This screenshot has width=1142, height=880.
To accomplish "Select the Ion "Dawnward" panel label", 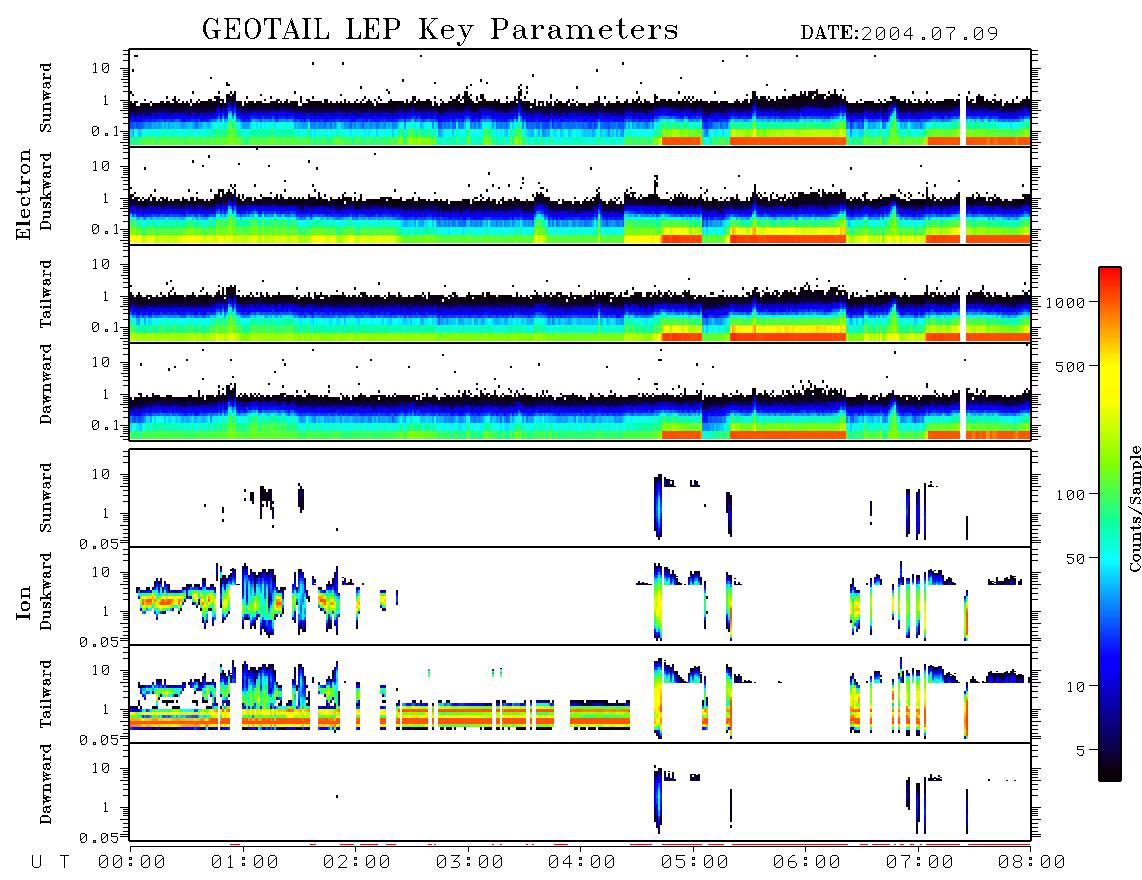I will point(46,783).
